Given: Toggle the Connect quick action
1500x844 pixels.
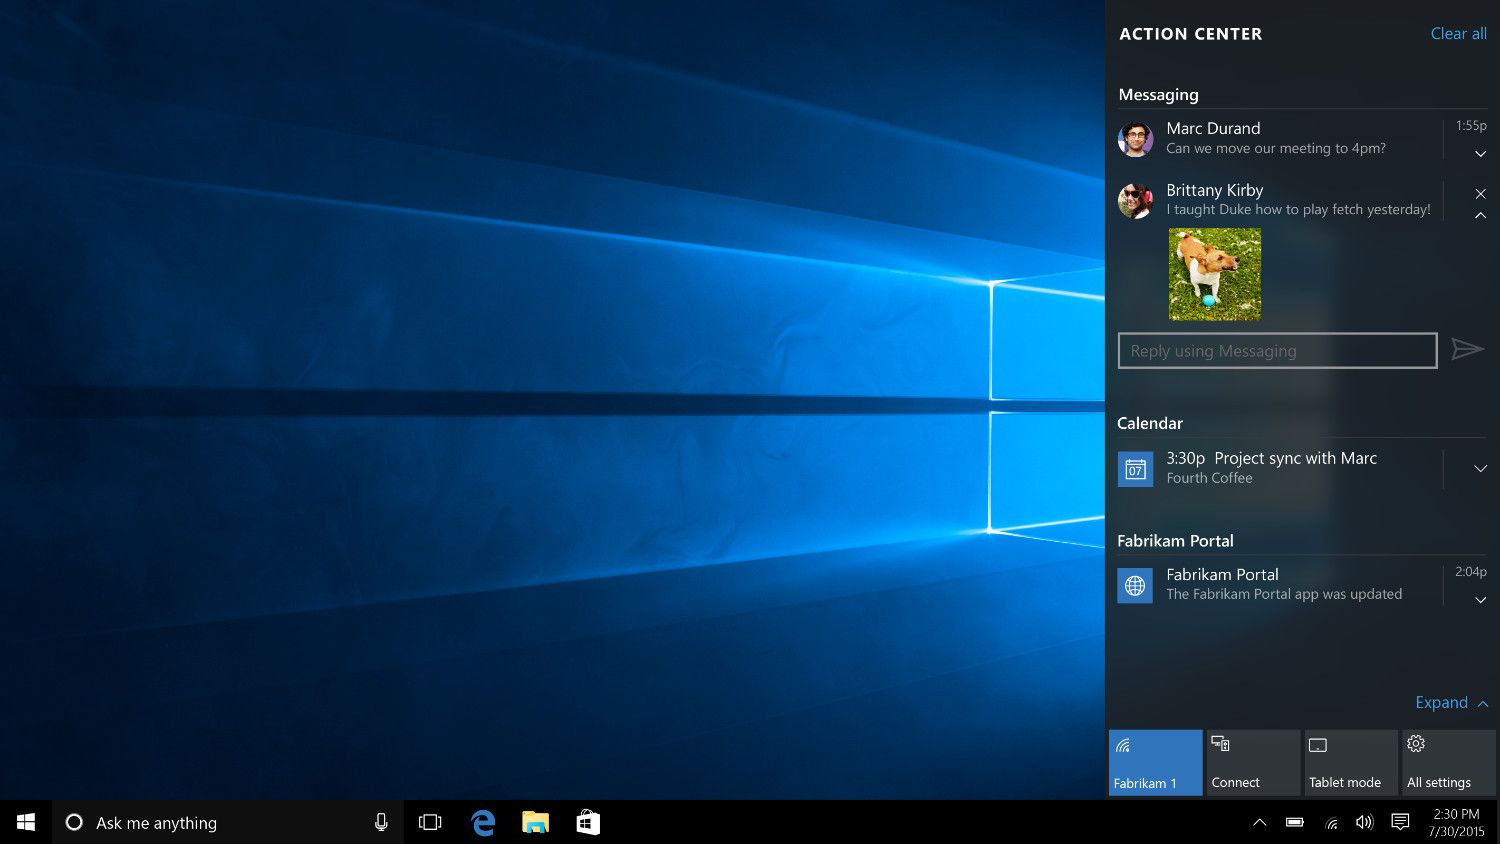Looking at the screenshot, I should 1253,762.
